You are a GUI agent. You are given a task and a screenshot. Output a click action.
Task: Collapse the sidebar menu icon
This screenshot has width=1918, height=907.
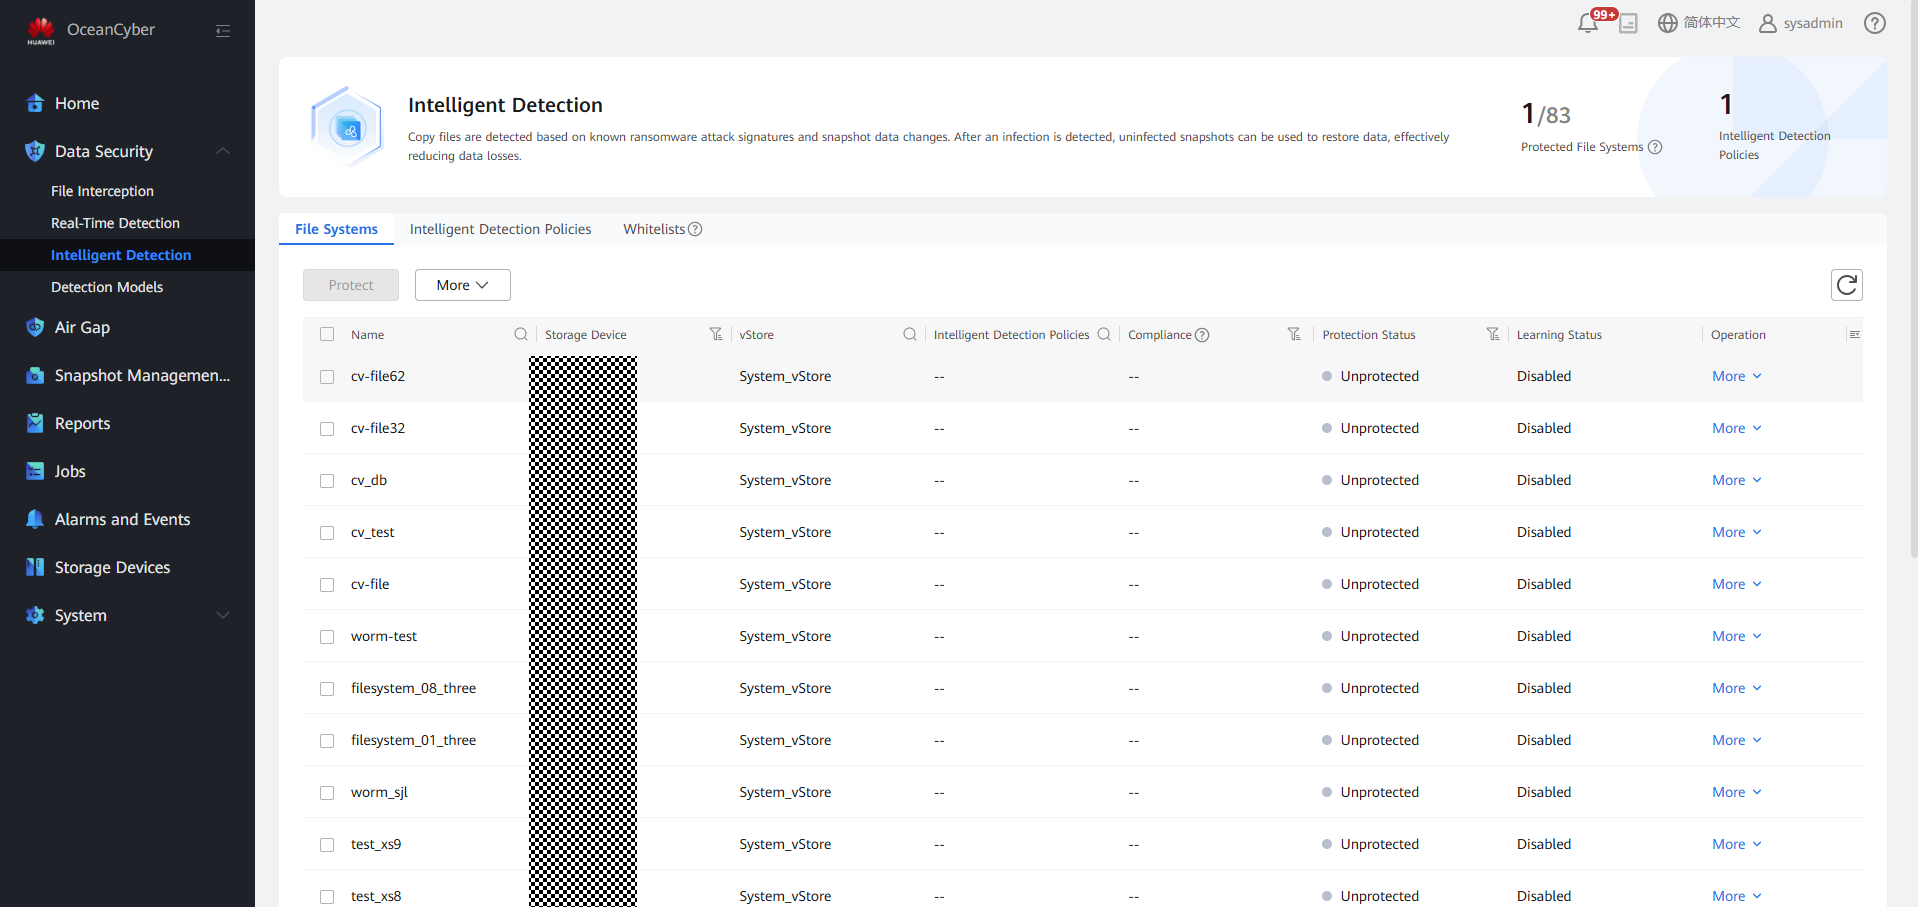[223, 31]
